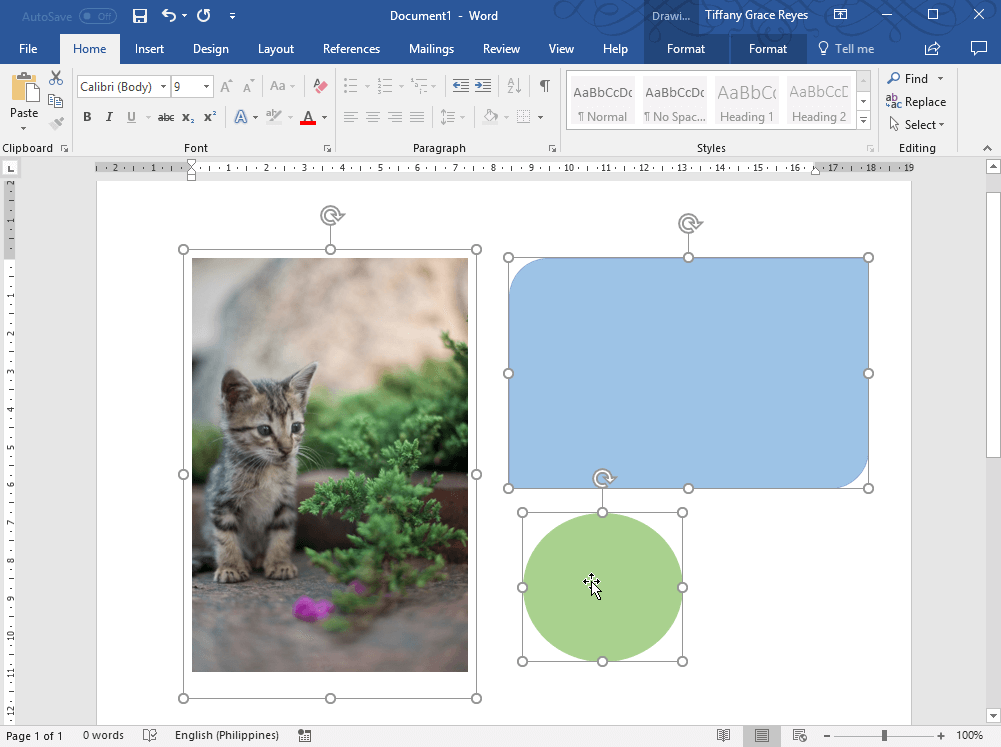Open the Replace dialog
This screenshot has height=747, width=1001.
[916, 101]
